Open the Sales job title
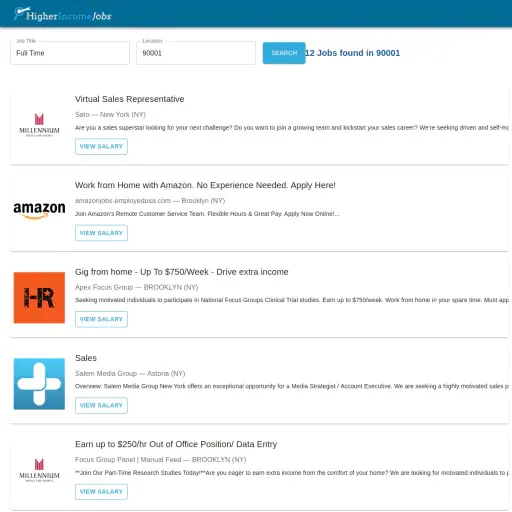 [x=86, y=358]
